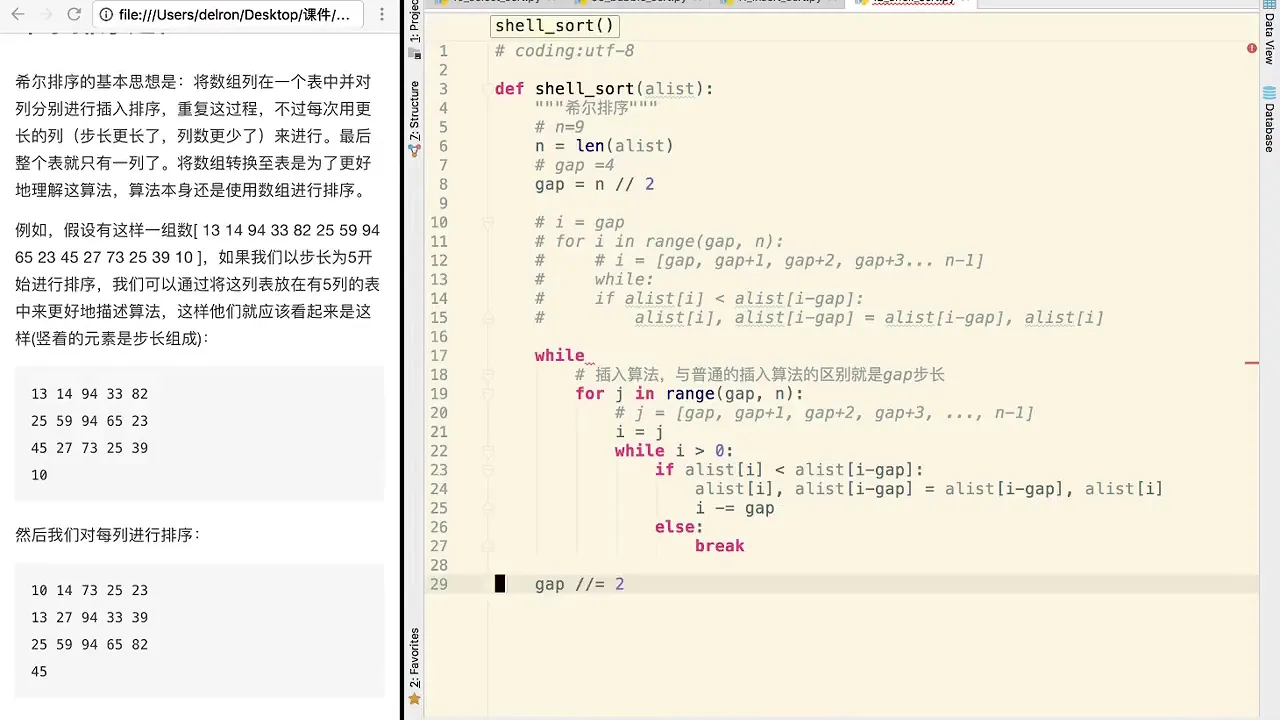1280x720 pixels.
Task: Click the '希尔排序' docstring line
Action: pyautogui.click(x=596, y=108)
